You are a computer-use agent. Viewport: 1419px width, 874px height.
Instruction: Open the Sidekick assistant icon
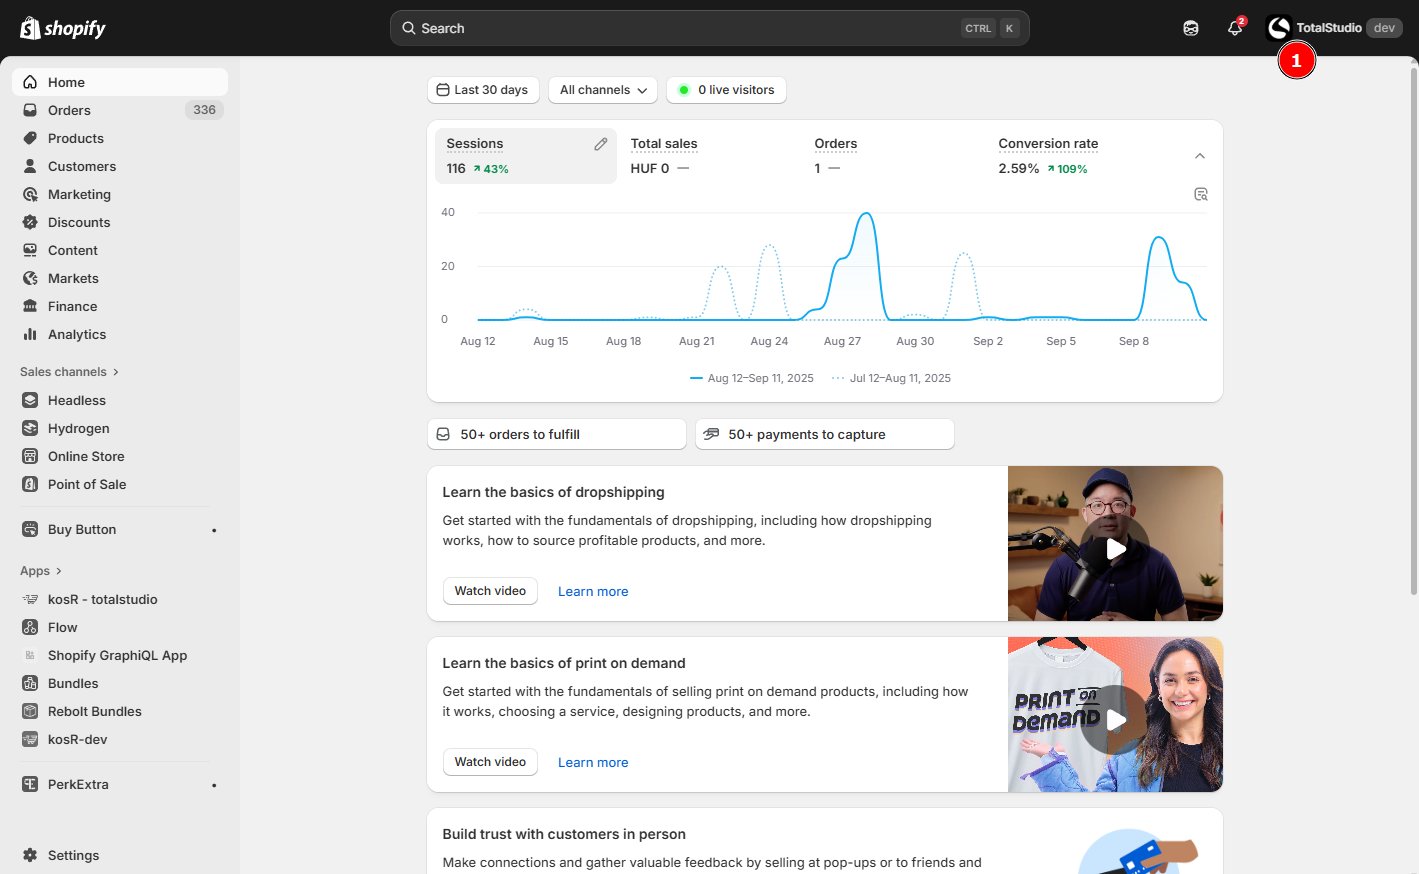point(1190,28)
